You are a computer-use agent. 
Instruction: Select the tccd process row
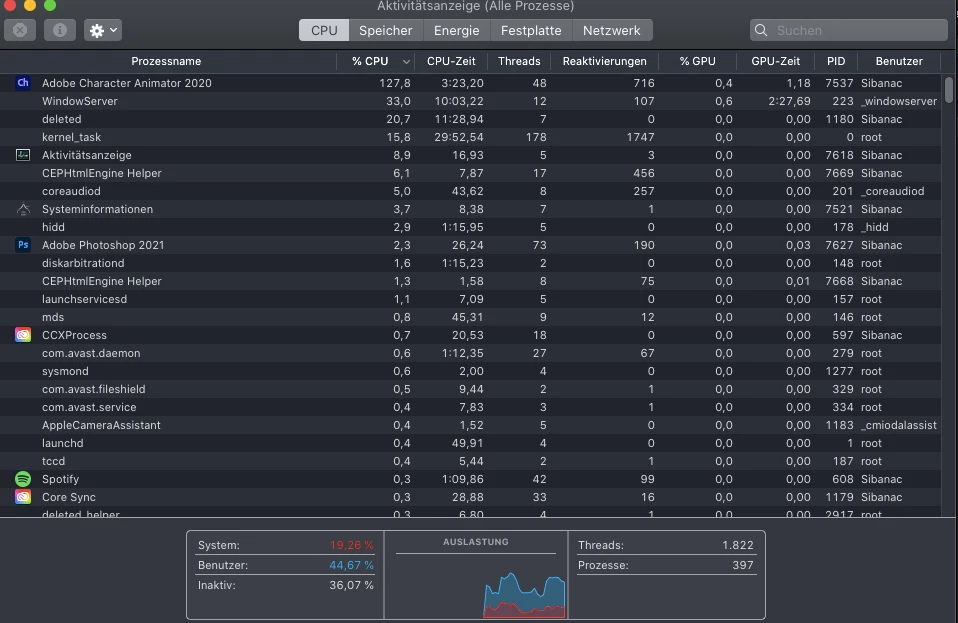point(470,461)
